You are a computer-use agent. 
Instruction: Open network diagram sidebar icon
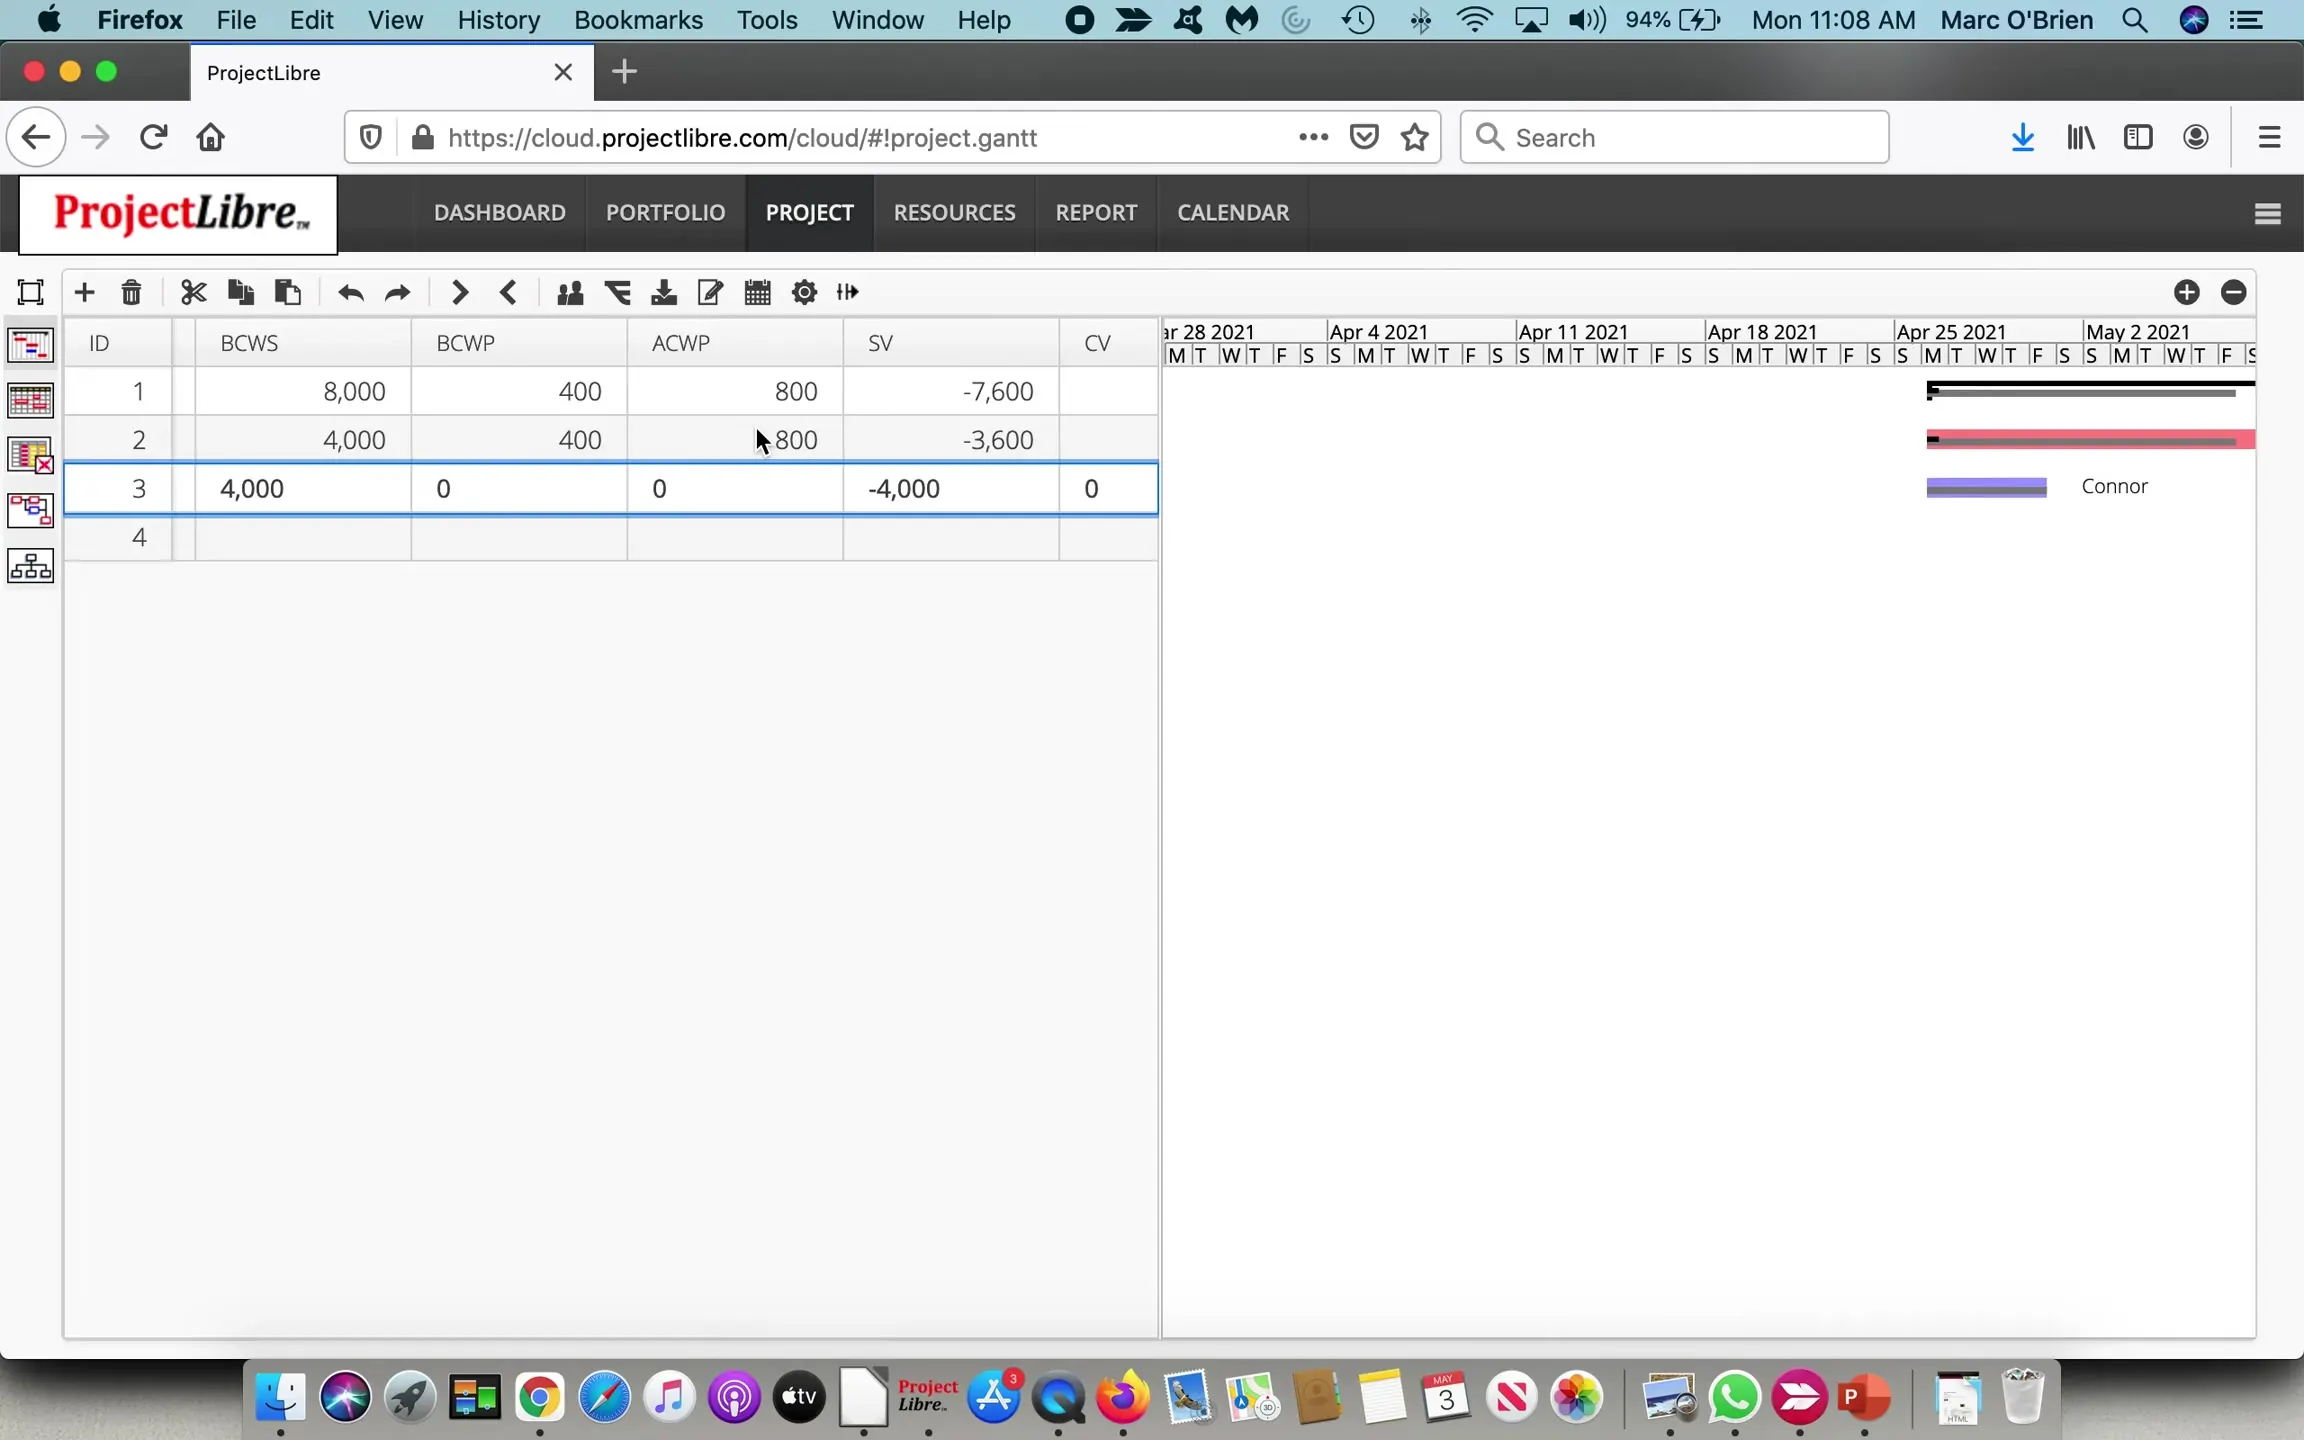coord(31,511)
